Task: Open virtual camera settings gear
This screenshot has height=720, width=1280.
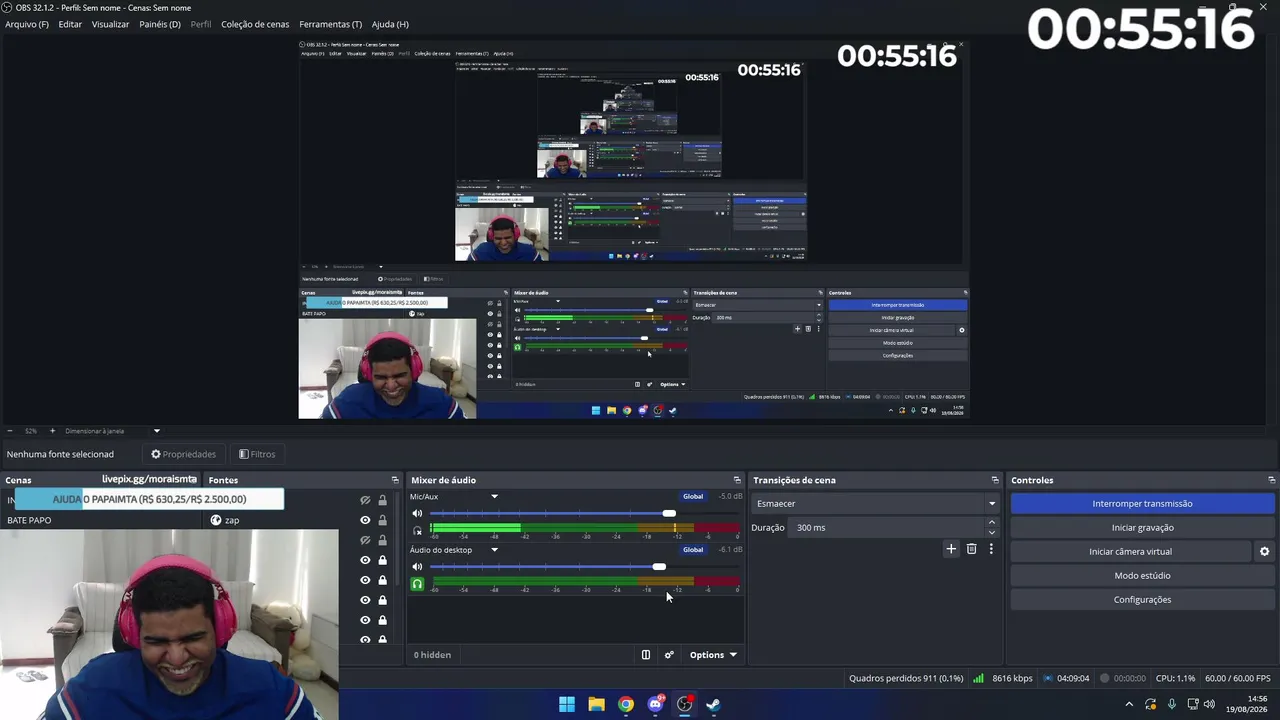Action: coord(1264,551)
